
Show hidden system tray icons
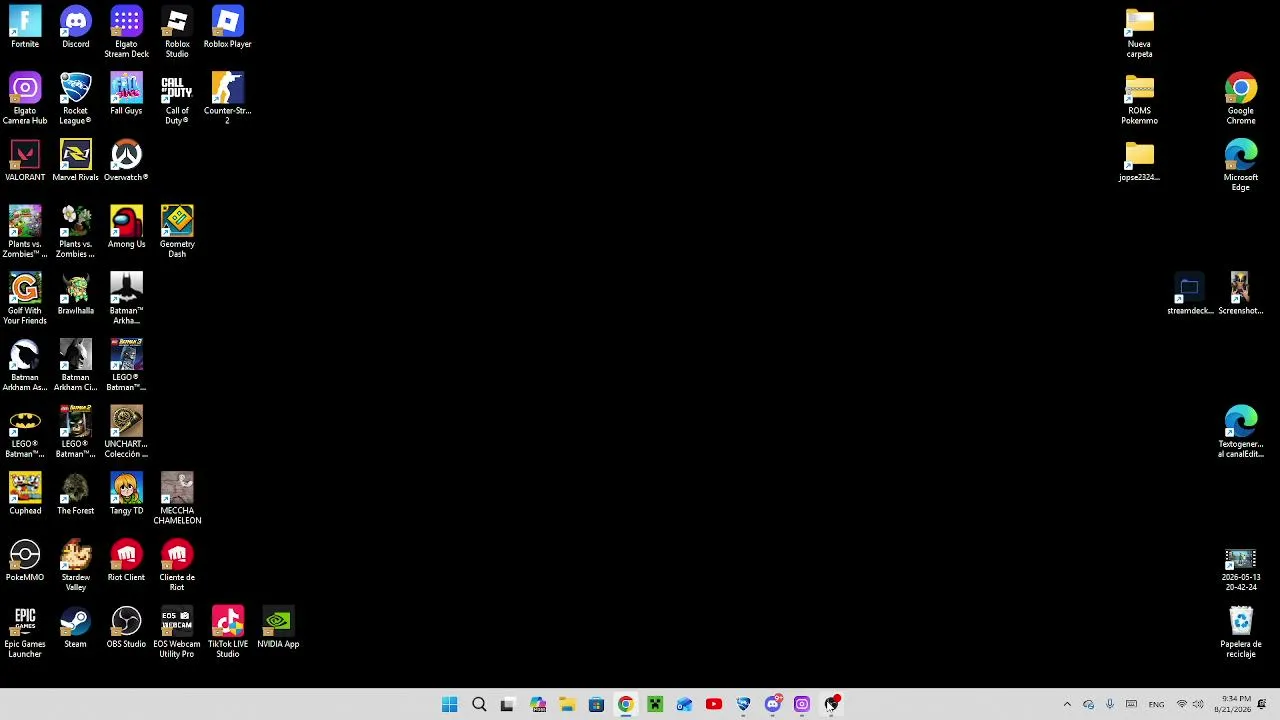1067,705
